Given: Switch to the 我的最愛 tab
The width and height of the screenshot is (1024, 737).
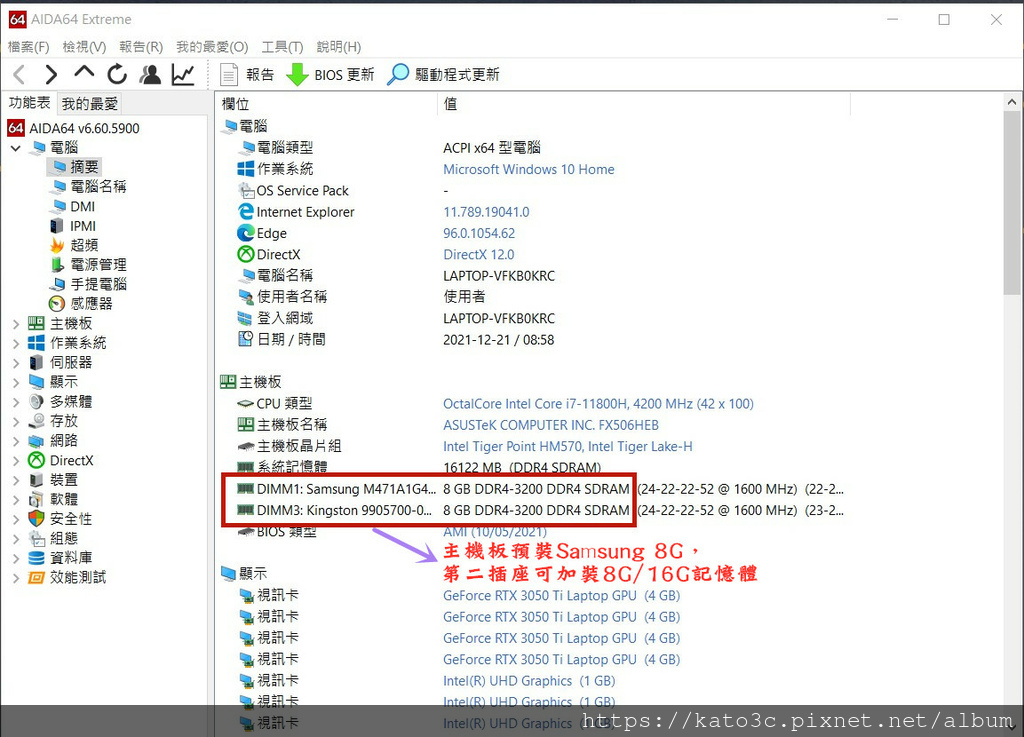Looking at the screenshot, I should tap(89, 104).
